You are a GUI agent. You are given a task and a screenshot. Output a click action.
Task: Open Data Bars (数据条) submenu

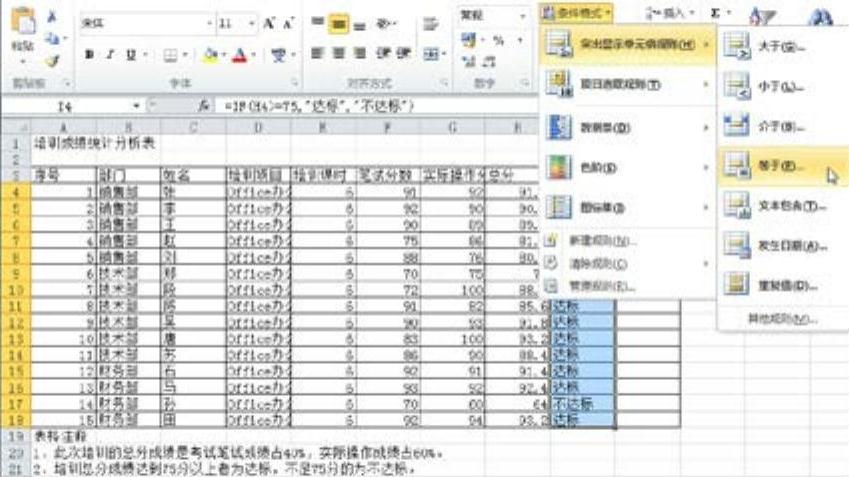pyautogui.click(x=628, y=128)
